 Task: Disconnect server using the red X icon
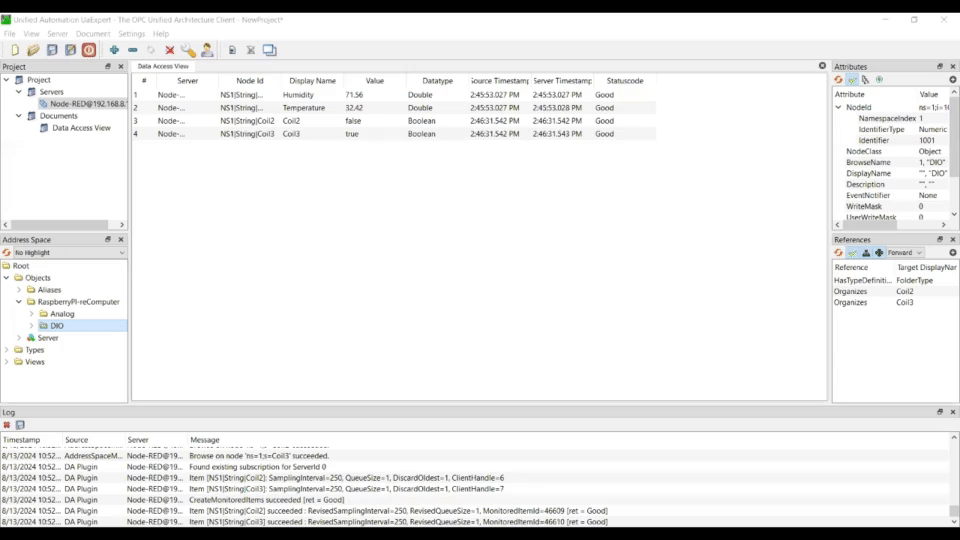(x=170, y=50)
